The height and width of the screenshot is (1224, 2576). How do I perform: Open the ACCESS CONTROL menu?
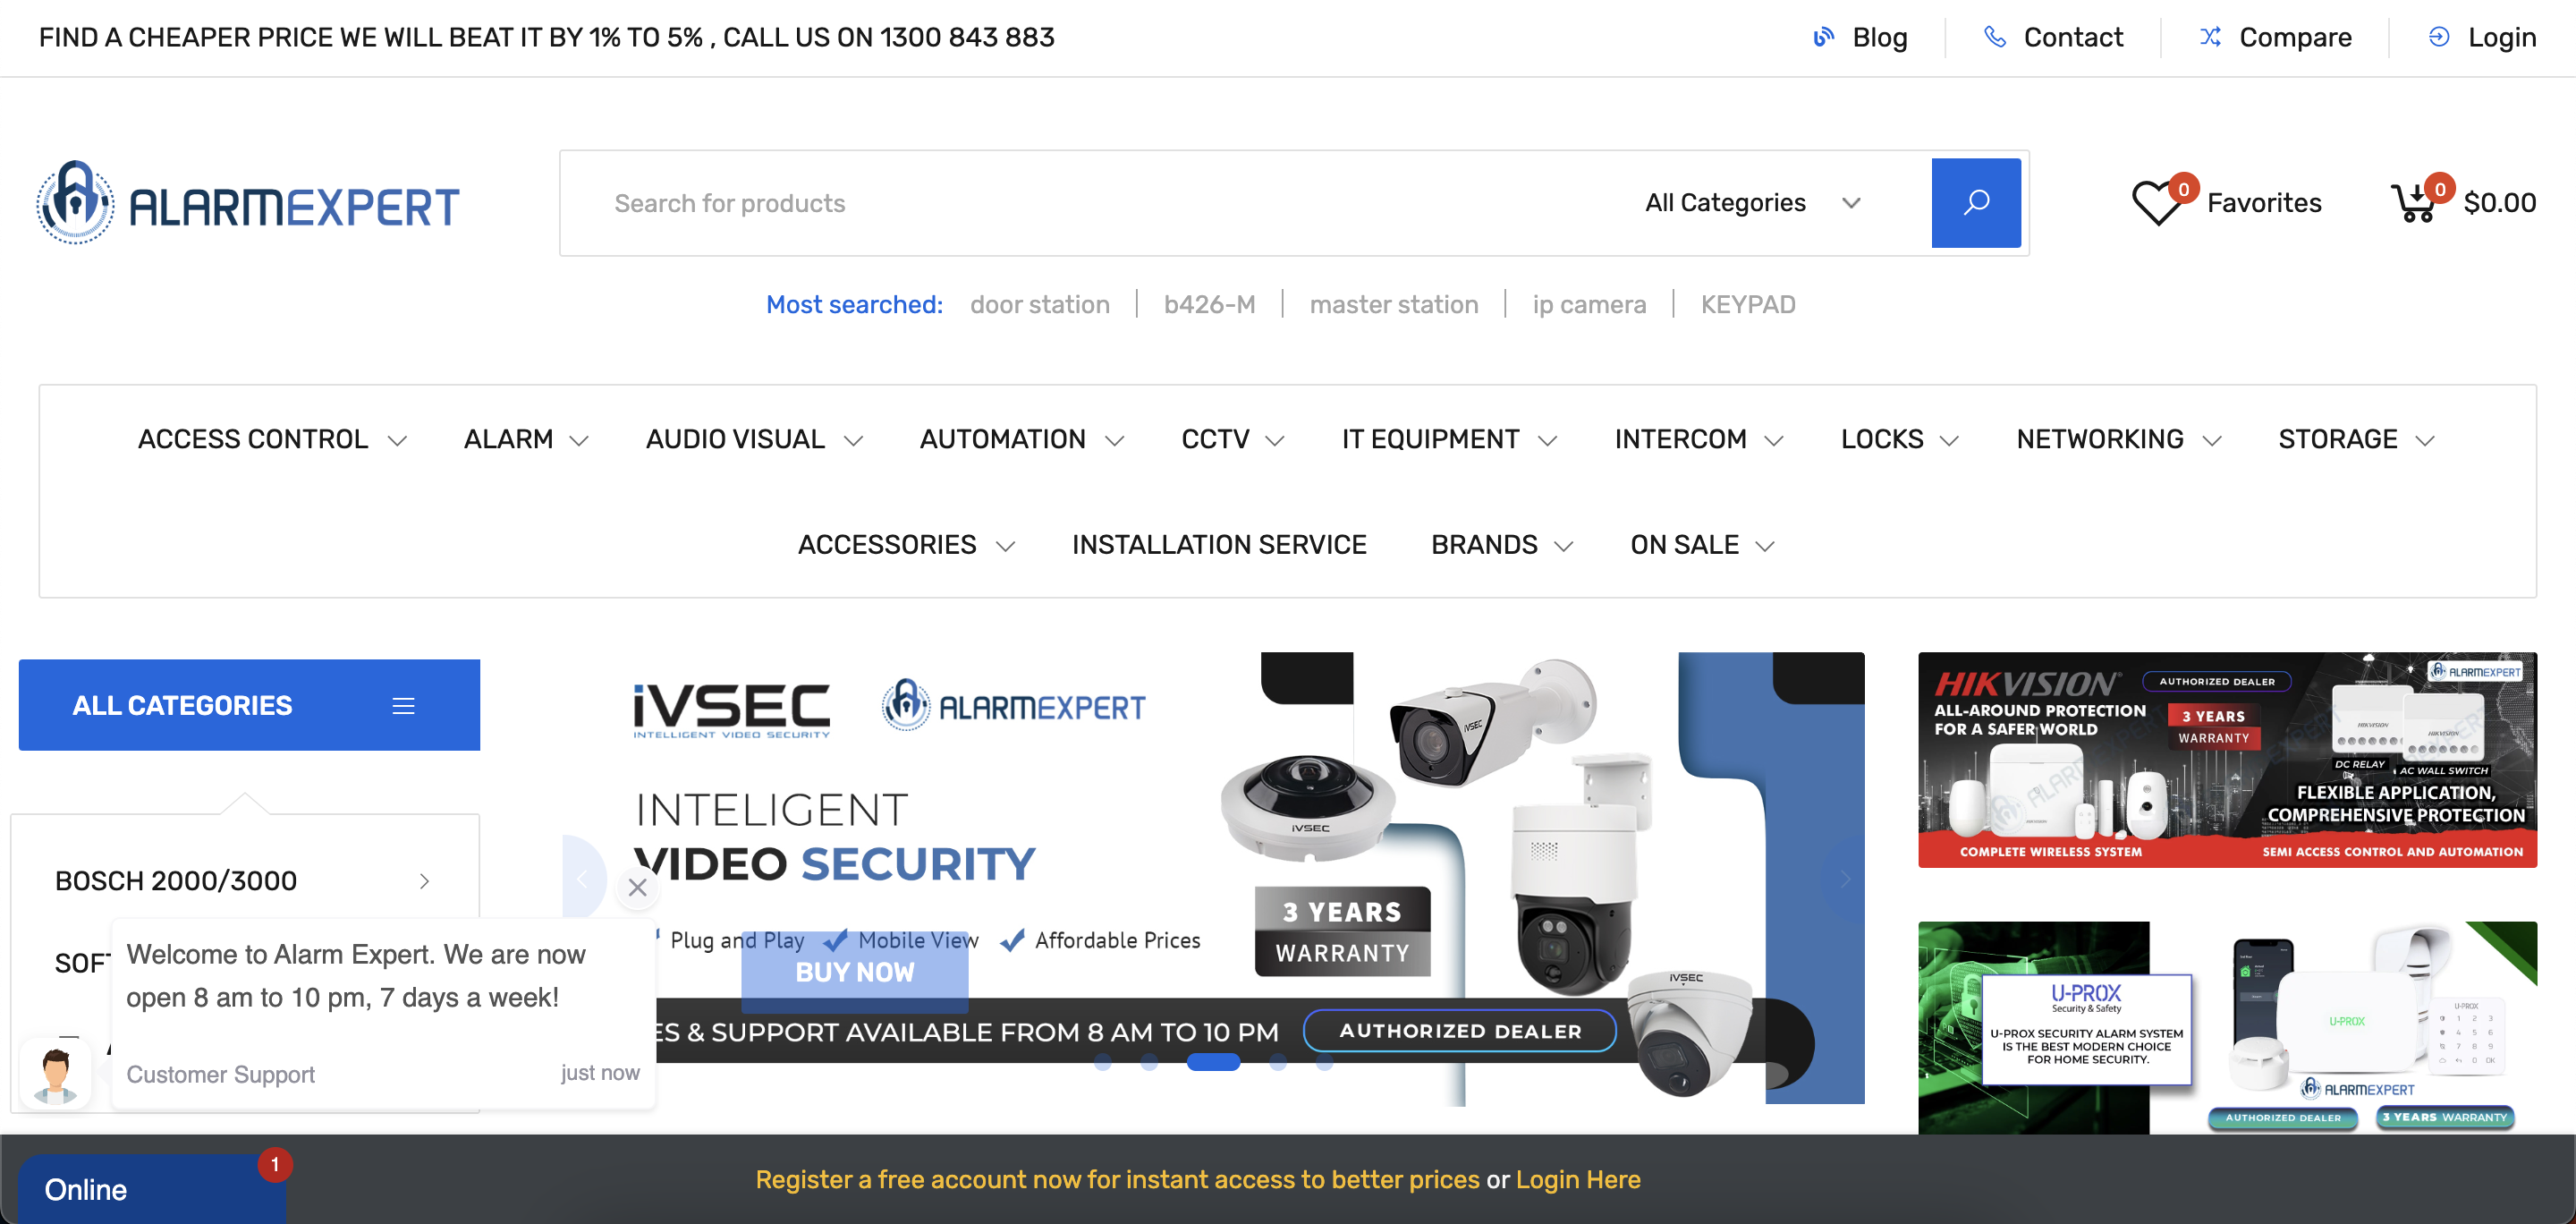tap(272, 439)
